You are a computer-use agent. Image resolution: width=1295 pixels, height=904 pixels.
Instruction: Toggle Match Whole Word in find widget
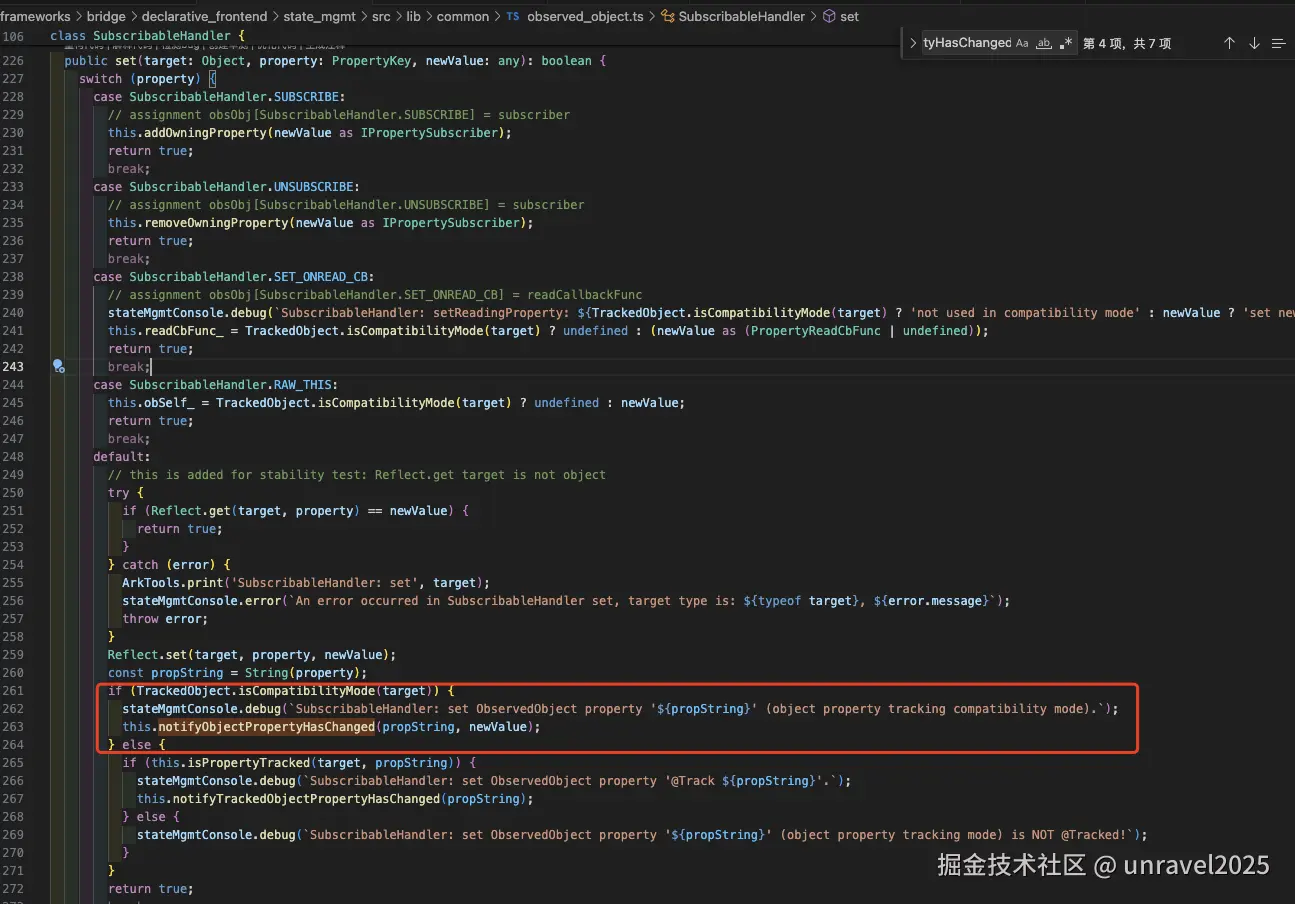point(1044,43)
